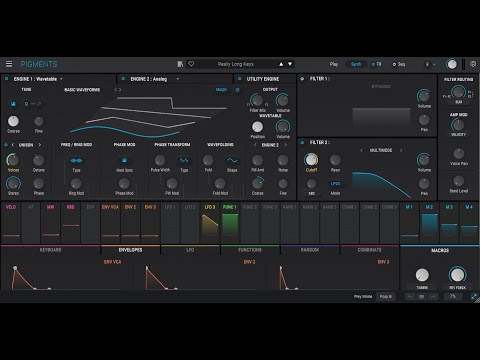Open the Keyboard modulation tab
The image size is (480, 360).
50,250
